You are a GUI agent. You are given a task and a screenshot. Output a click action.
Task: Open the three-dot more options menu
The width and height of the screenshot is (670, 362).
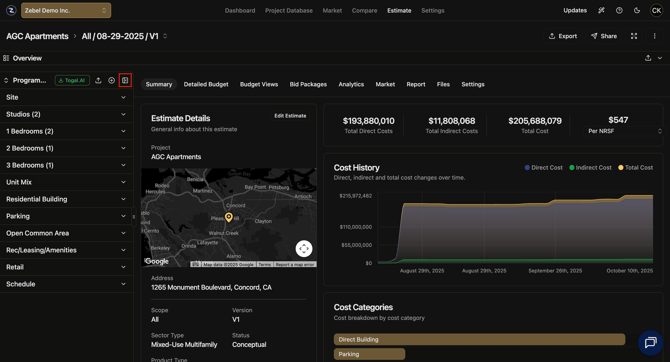click(654, 36)
